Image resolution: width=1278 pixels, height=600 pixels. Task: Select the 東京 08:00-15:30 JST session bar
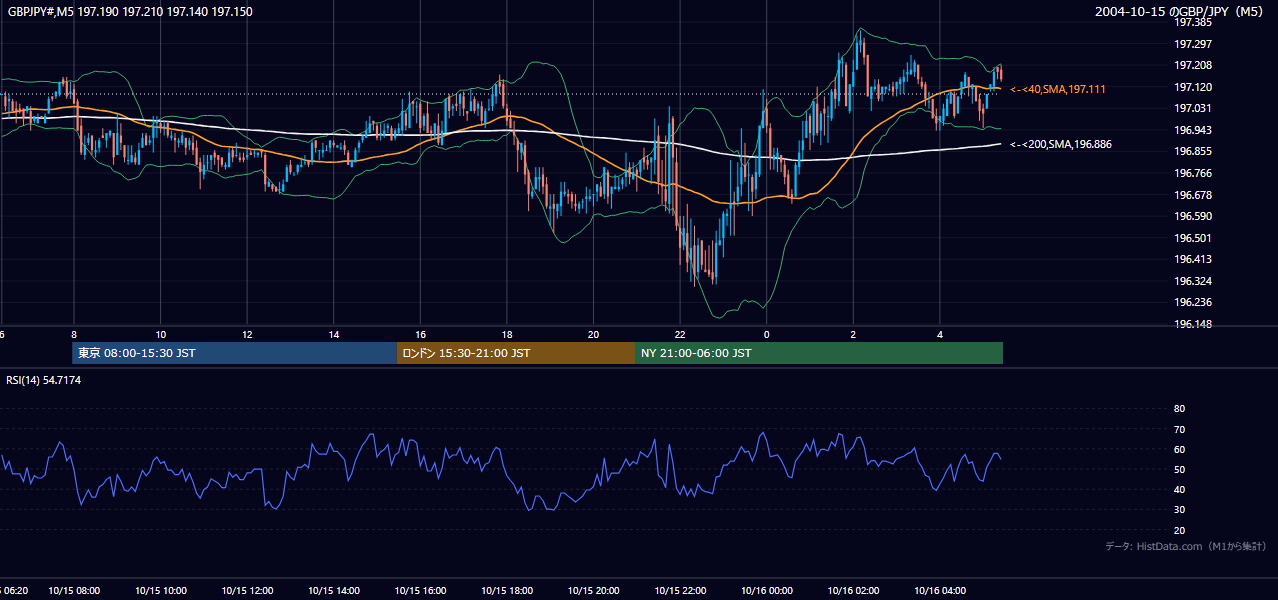[235, 353]
